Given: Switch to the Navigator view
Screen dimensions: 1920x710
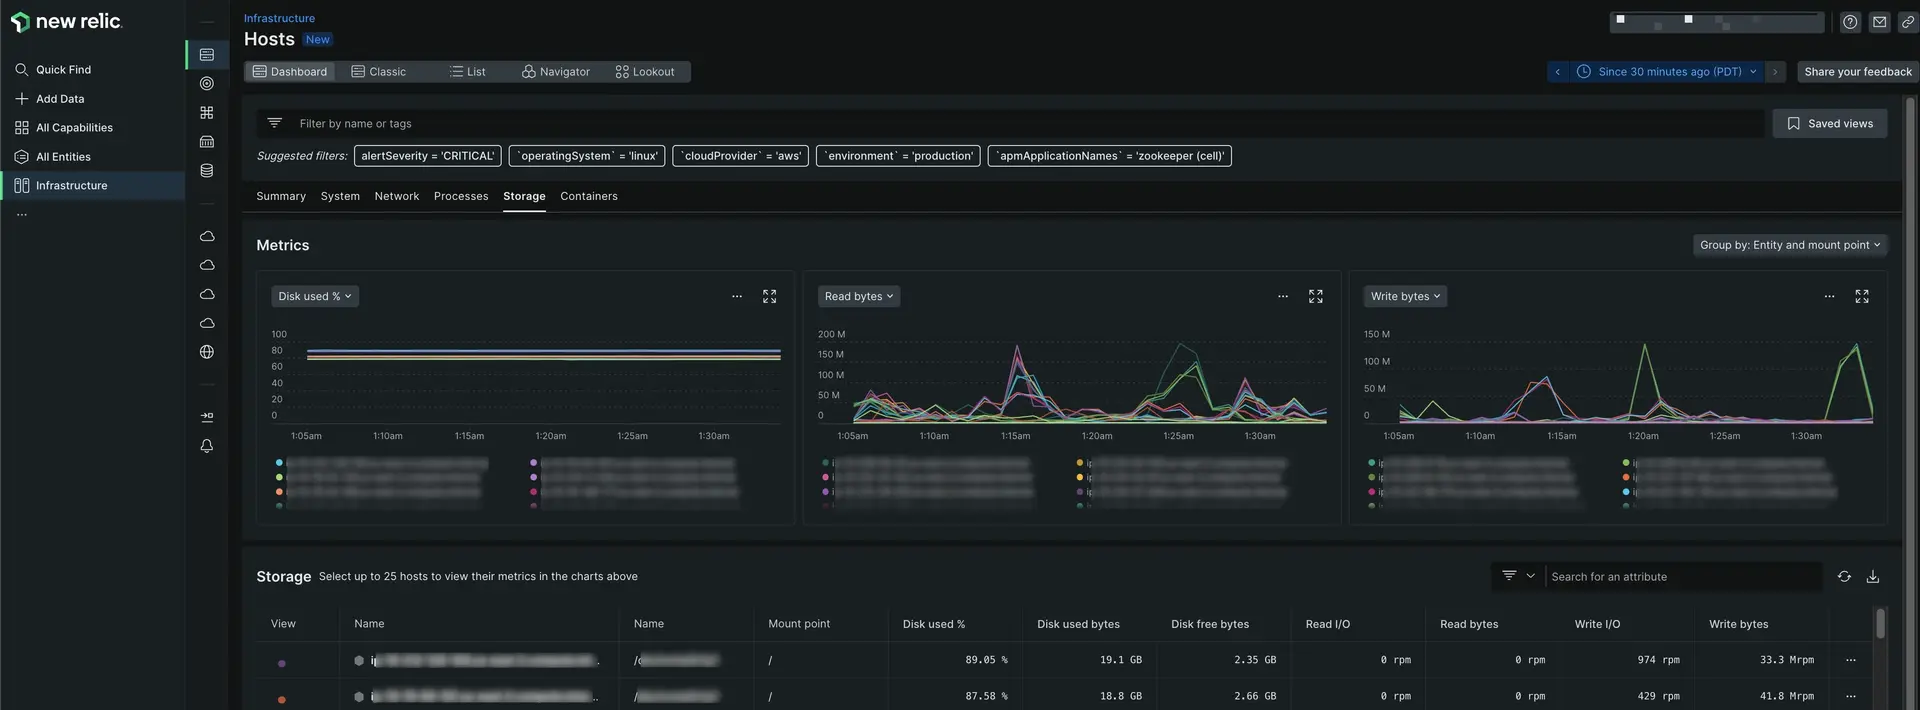Looking at the screenshot, I should point(555,72).
